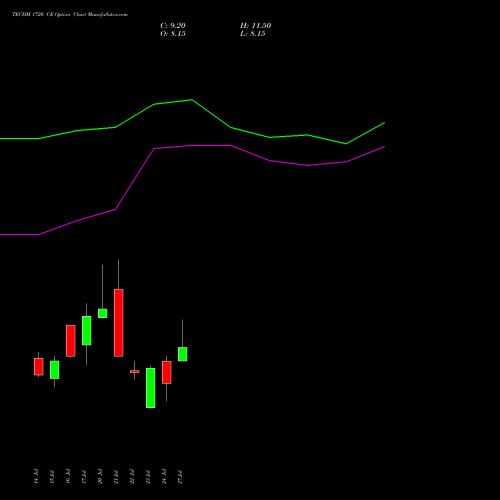Image resolution: width=500 pixels, height=500 pixels.
Task: Select the green candle for 15 Jul
Action: [55, 370]
